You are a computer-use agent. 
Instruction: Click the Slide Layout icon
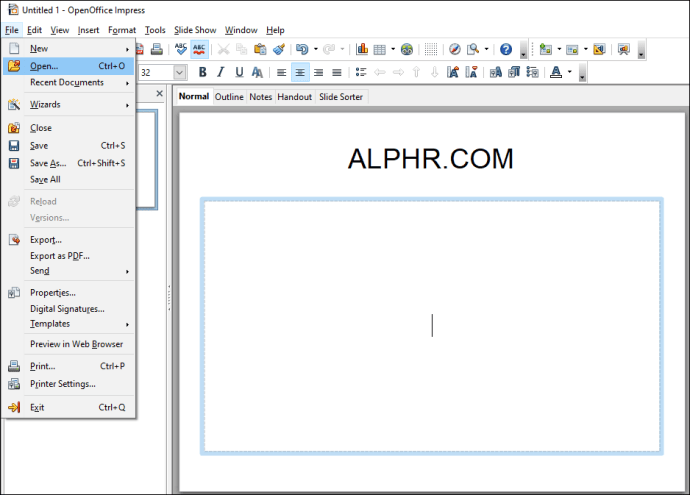(x=572, y=49)
